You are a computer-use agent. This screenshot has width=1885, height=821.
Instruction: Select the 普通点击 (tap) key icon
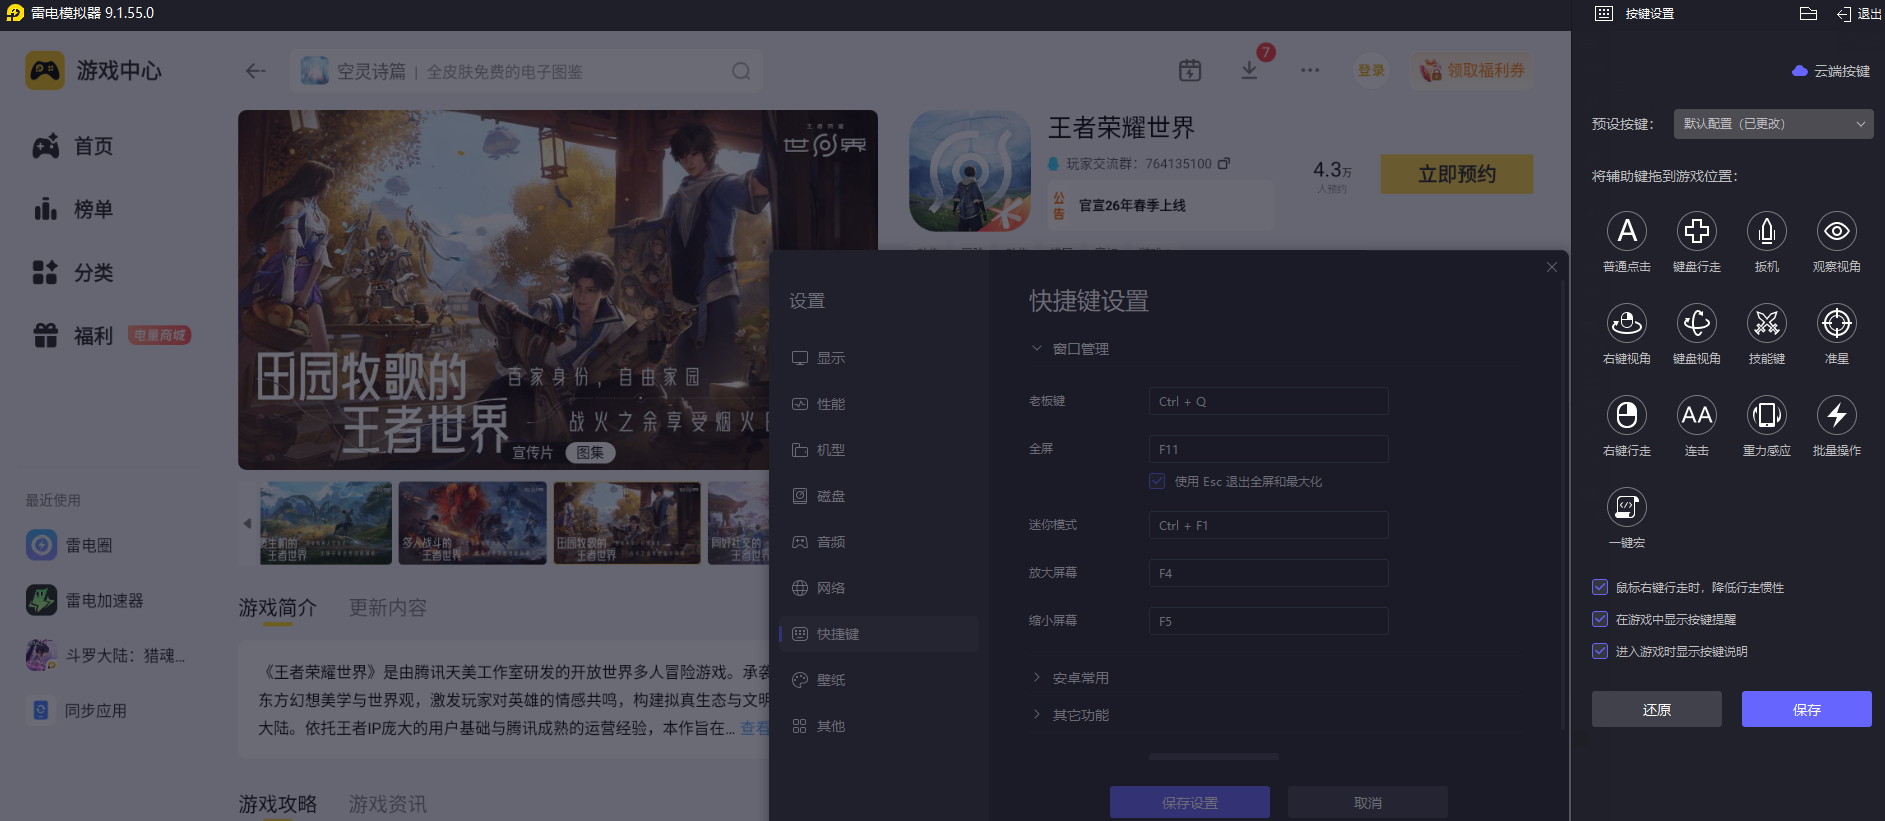1627,232
